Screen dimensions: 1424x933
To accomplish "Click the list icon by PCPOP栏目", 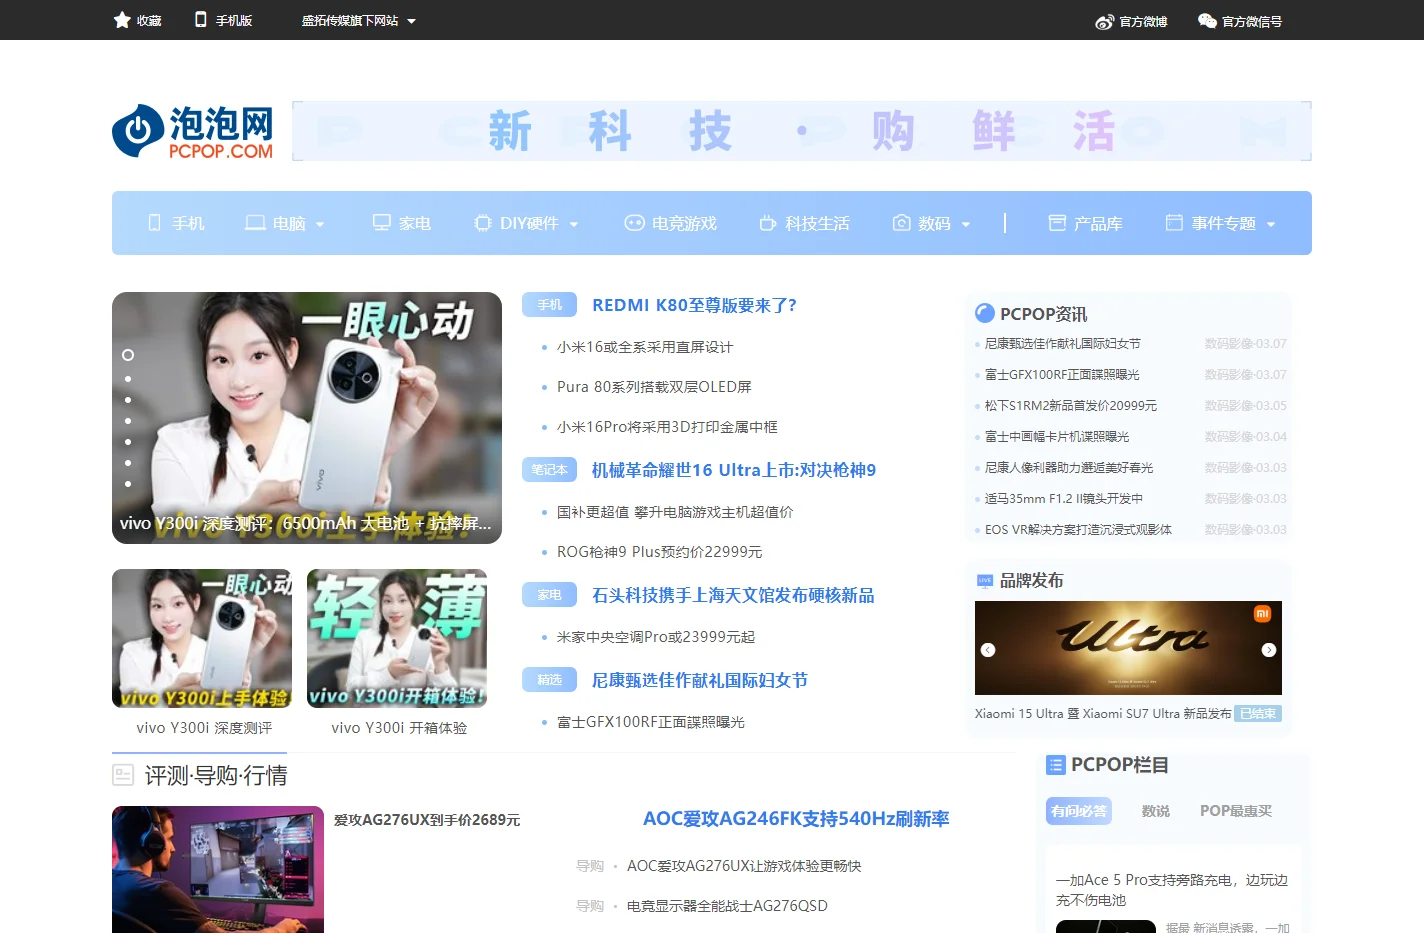I will point(1055,765).
